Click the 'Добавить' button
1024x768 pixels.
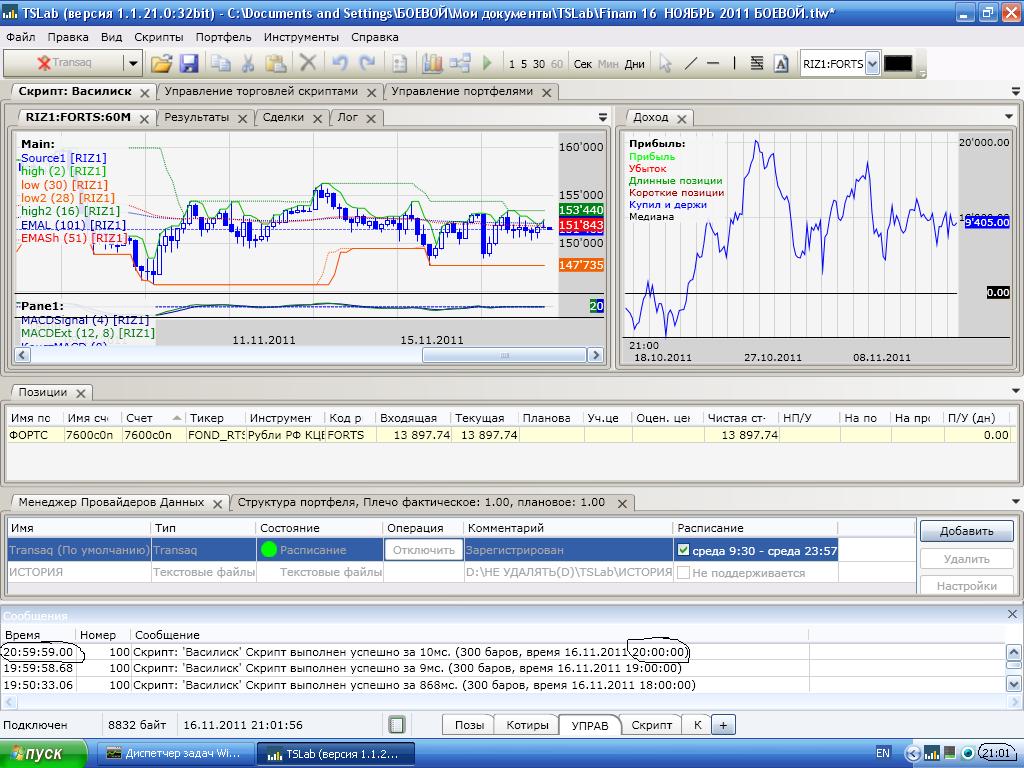966,531
